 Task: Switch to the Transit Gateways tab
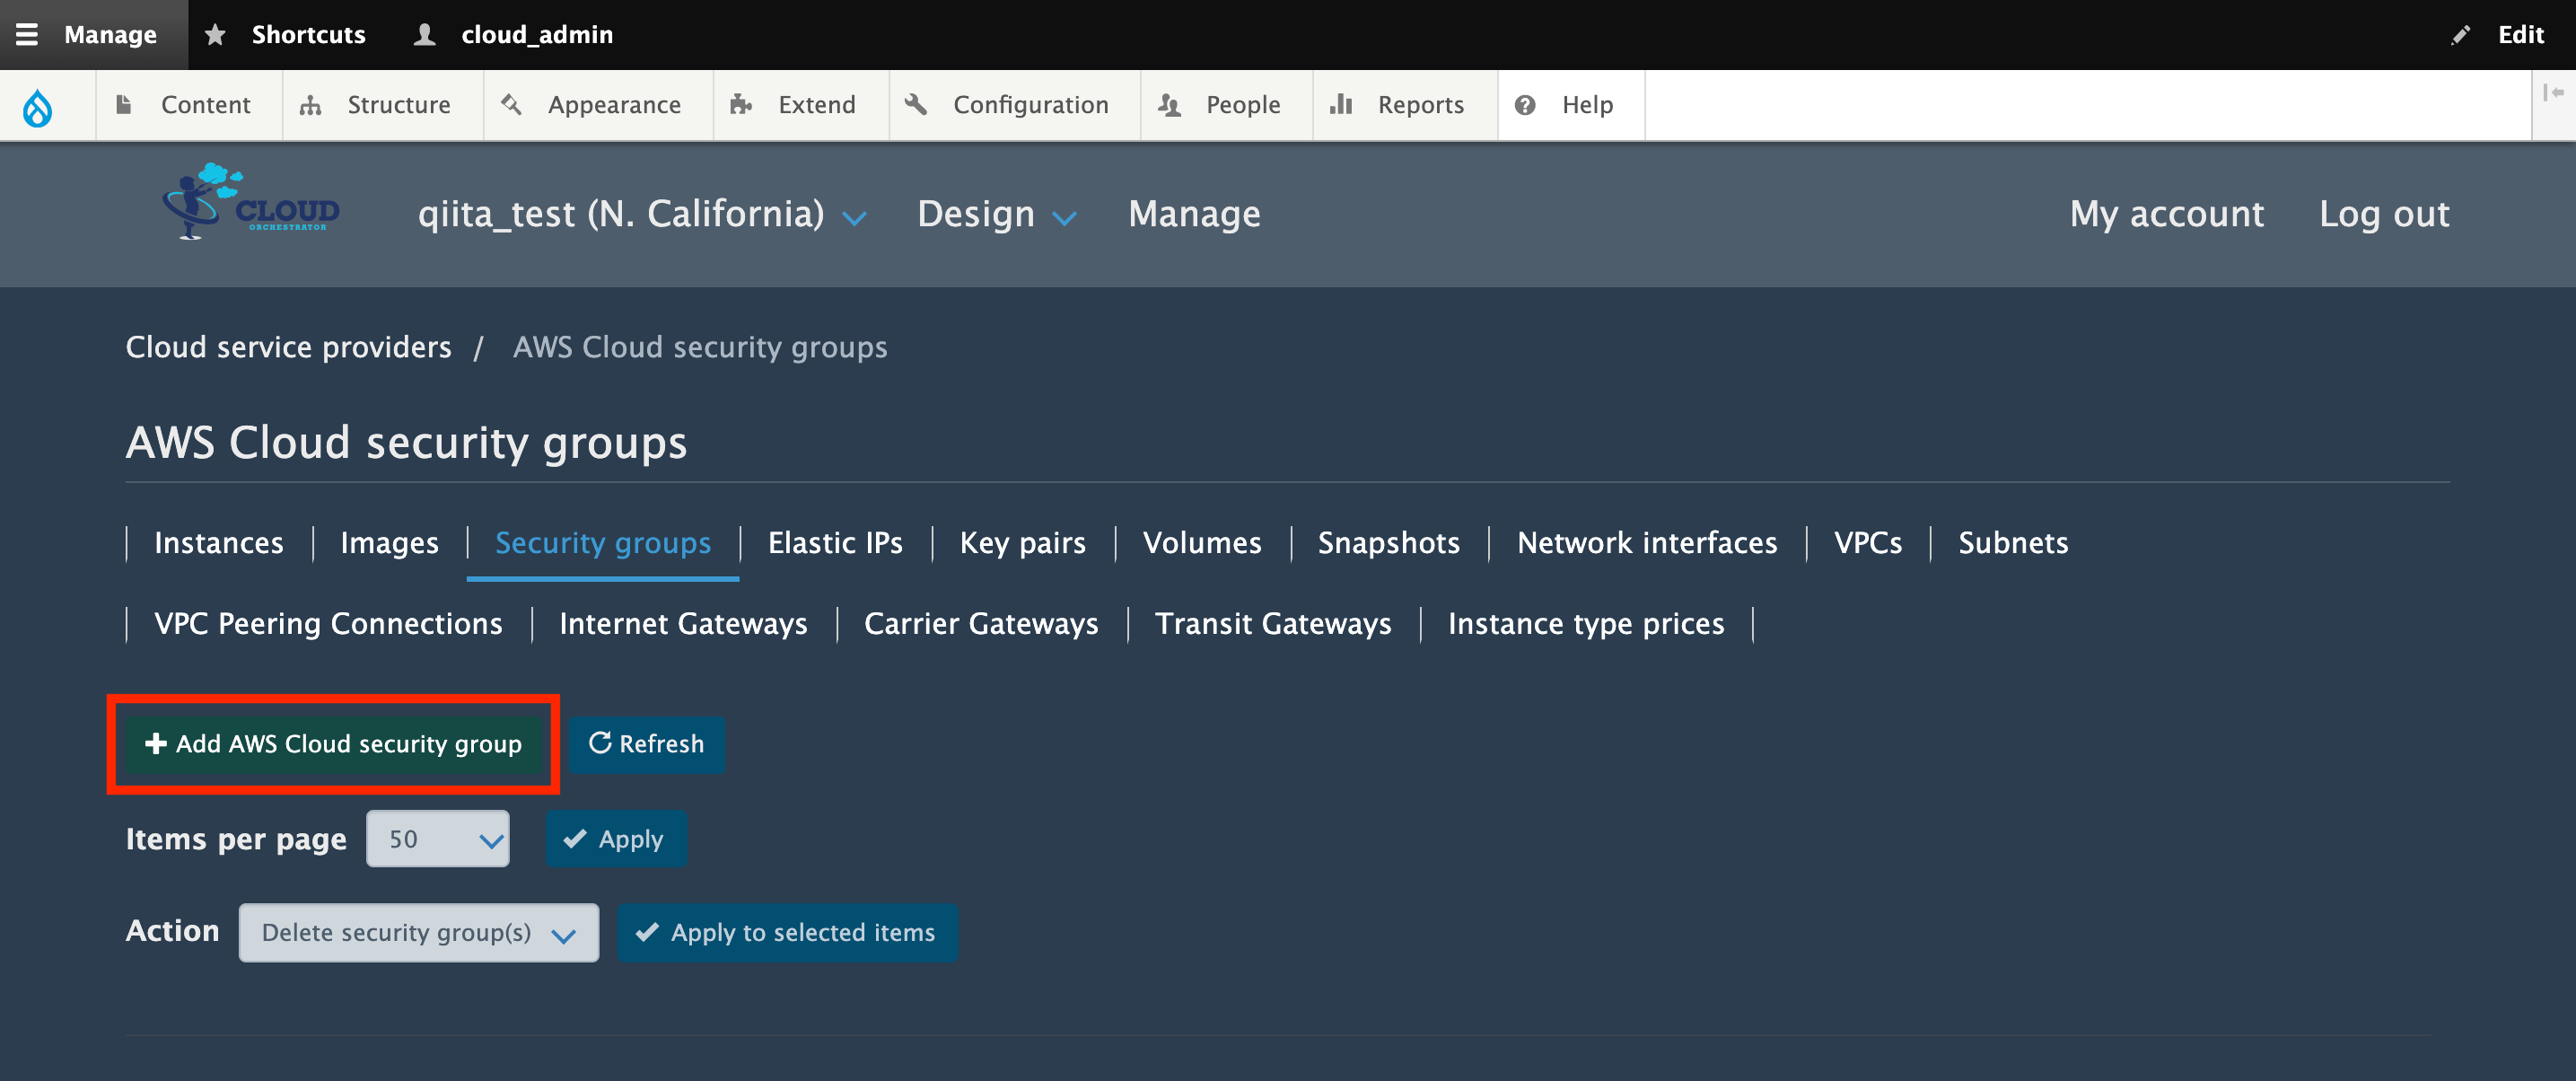click(x=1272, y=624)
